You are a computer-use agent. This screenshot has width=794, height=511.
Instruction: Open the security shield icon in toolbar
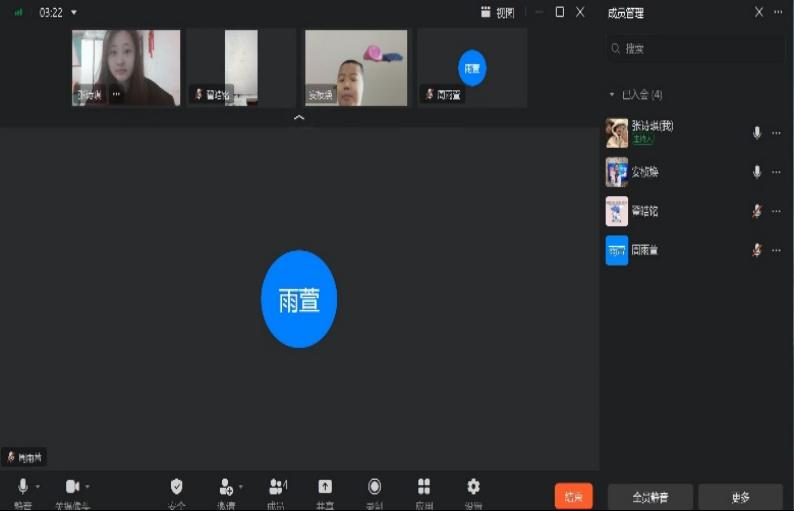tap(177, 487)
